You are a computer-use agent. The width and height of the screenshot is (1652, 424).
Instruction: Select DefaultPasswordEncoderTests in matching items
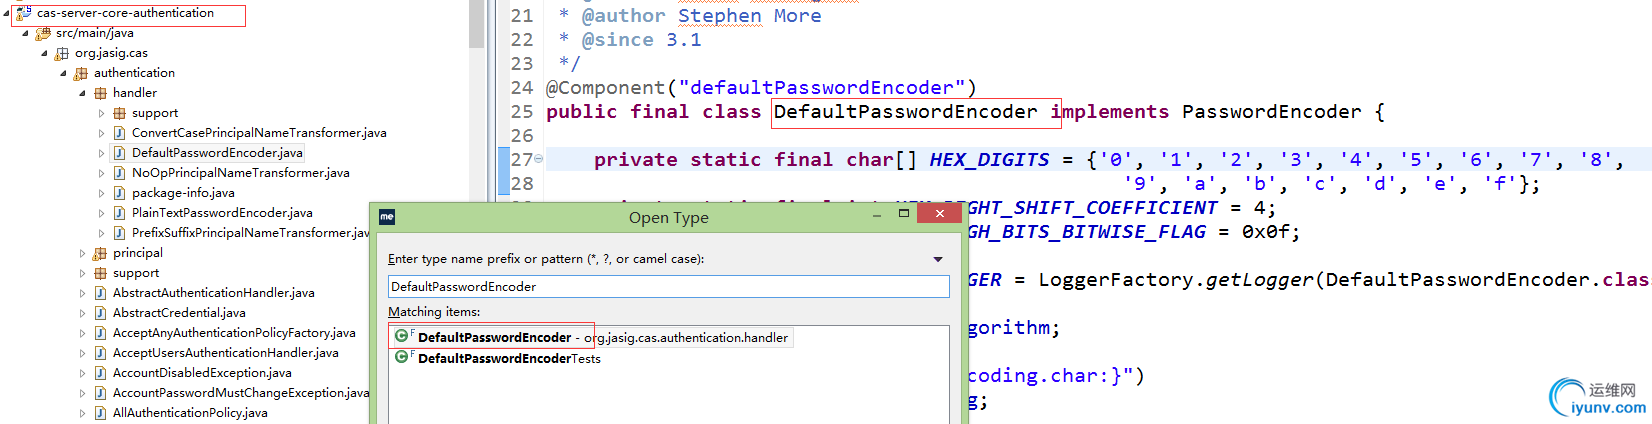pos(498,358)
